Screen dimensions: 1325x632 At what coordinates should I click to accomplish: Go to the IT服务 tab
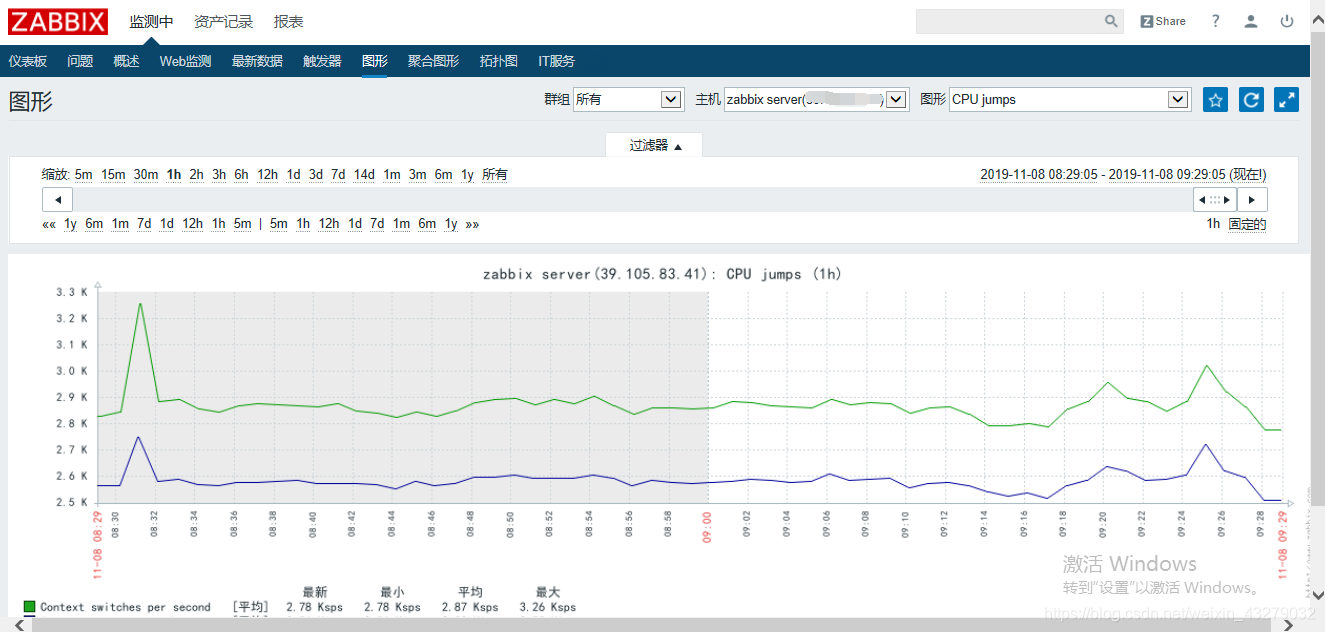coord(556,61)
